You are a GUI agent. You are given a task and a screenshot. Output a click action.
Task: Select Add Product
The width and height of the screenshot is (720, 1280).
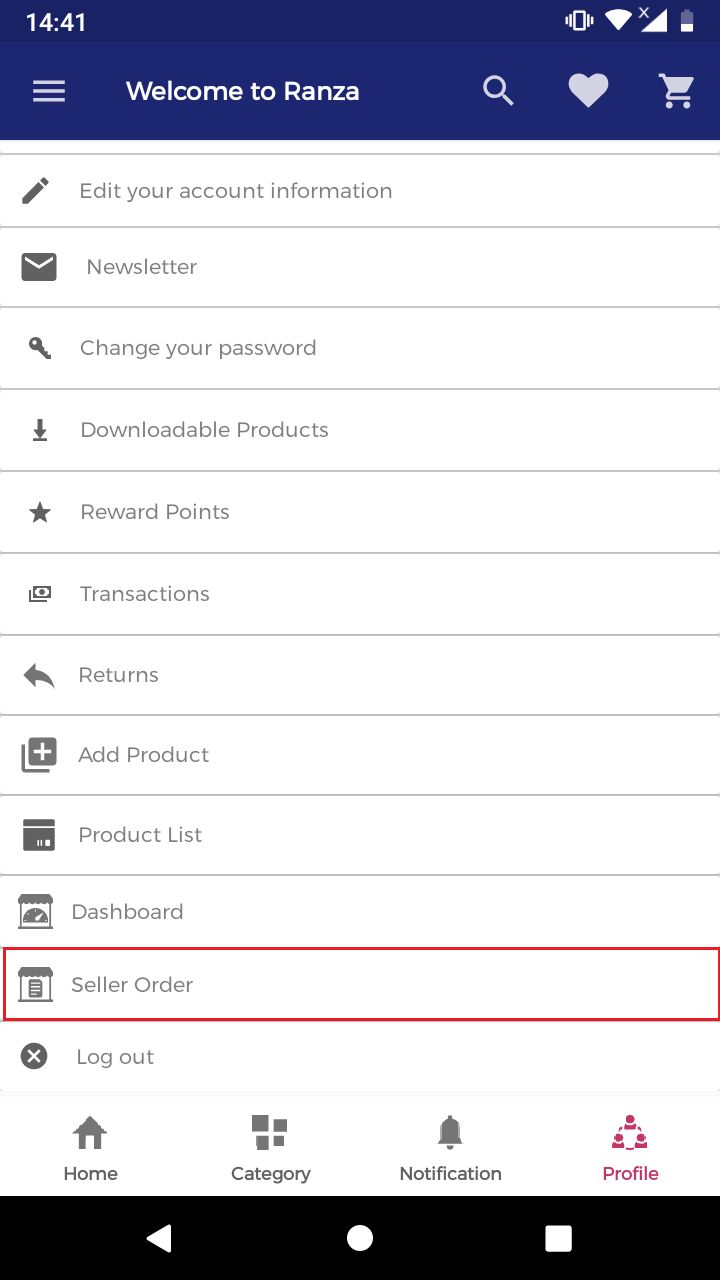(360, 755)
